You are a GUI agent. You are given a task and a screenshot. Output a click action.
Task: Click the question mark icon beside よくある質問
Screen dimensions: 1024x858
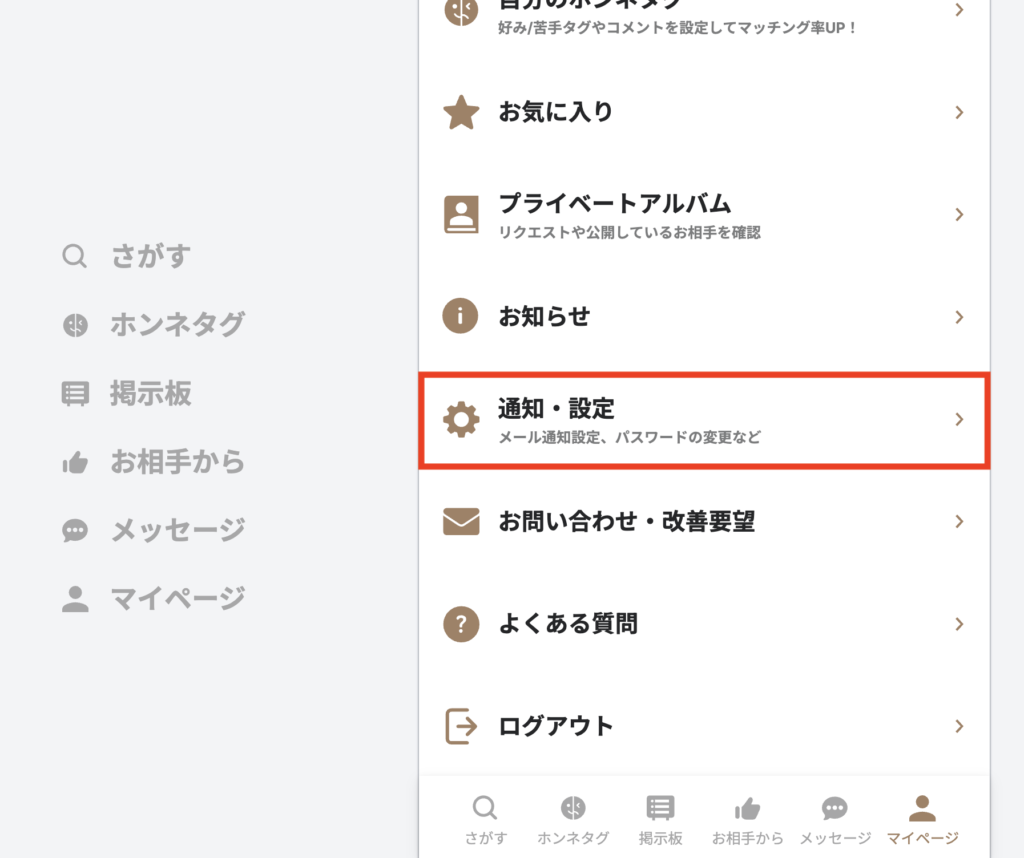tap(460, 623)
